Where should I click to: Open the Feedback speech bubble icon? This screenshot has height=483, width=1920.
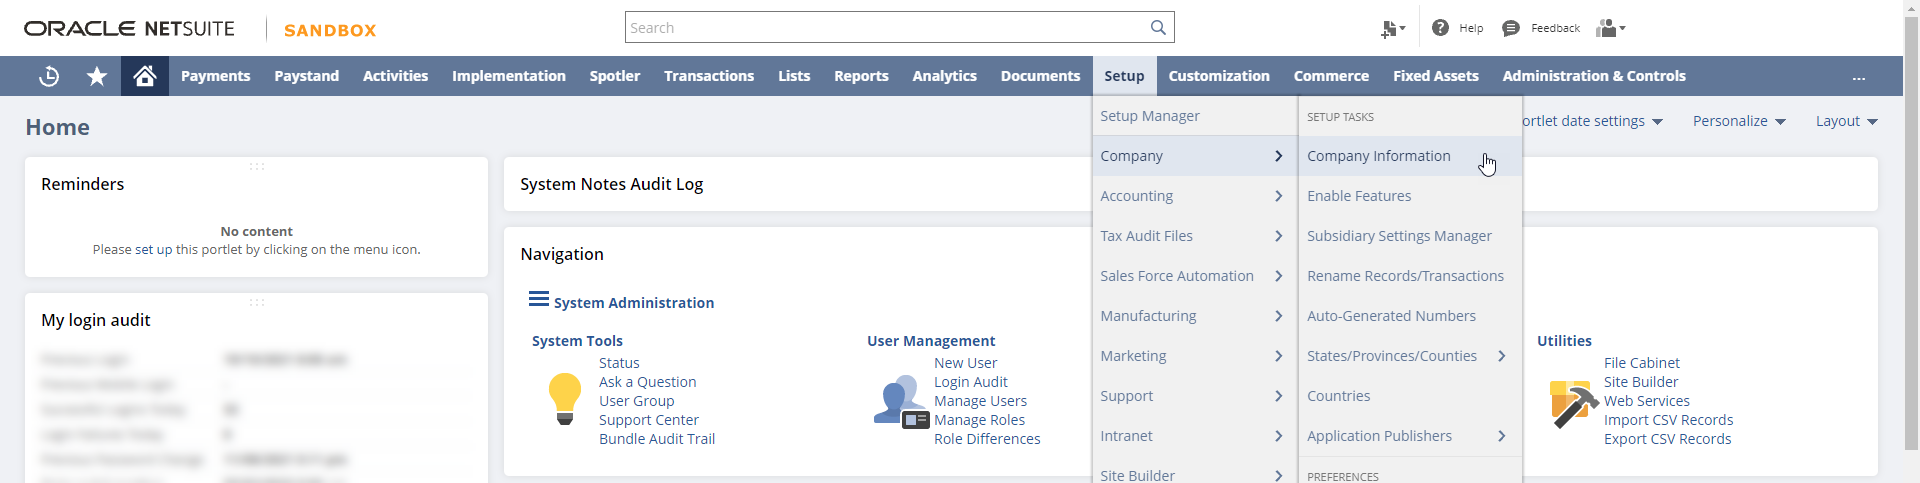1511,28
